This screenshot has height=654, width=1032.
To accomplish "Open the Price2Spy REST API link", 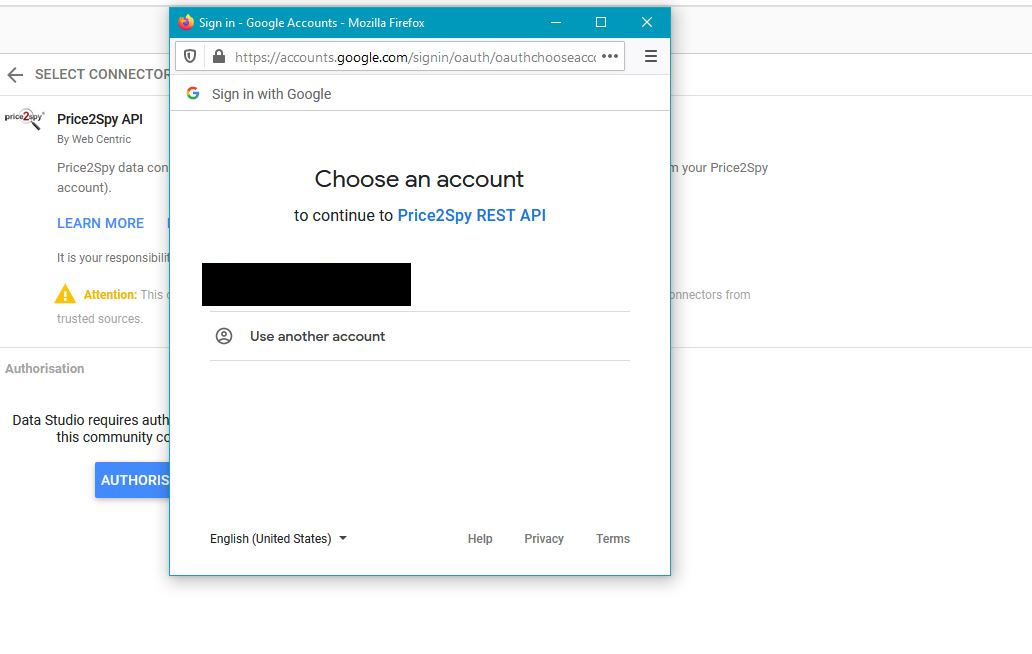I will click(x=471, y=216).
